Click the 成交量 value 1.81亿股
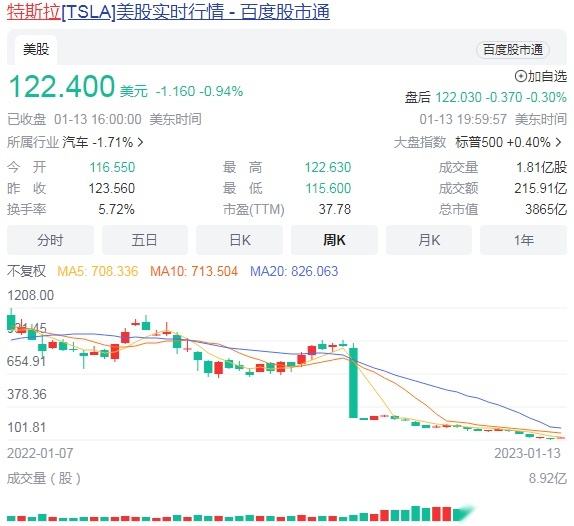 click(541, 167)
